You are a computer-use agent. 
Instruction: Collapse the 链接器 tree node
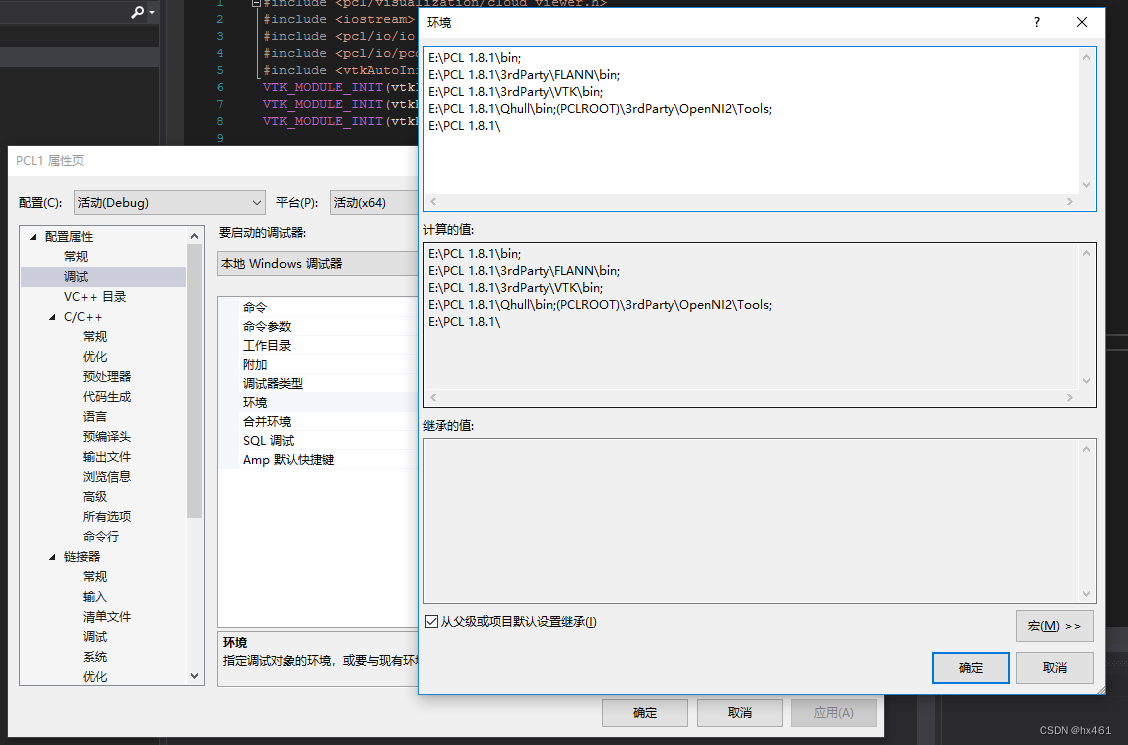(53, 556)
